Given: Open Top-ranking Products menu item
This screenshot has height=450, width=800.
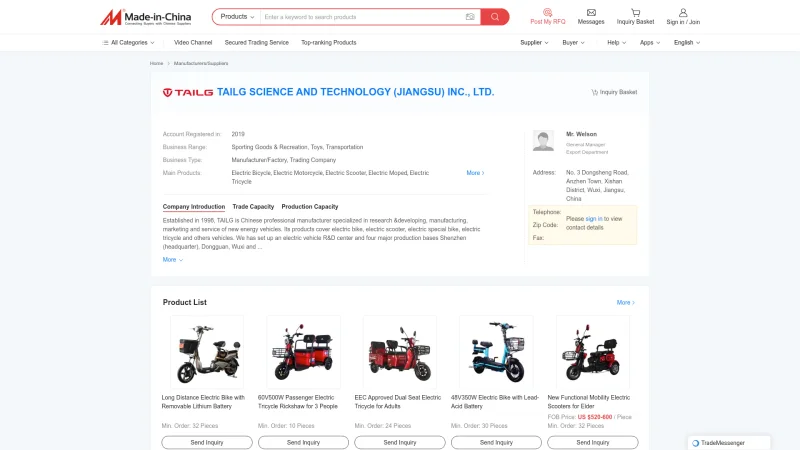Looking at the screenshot, I should click(329, 43).
